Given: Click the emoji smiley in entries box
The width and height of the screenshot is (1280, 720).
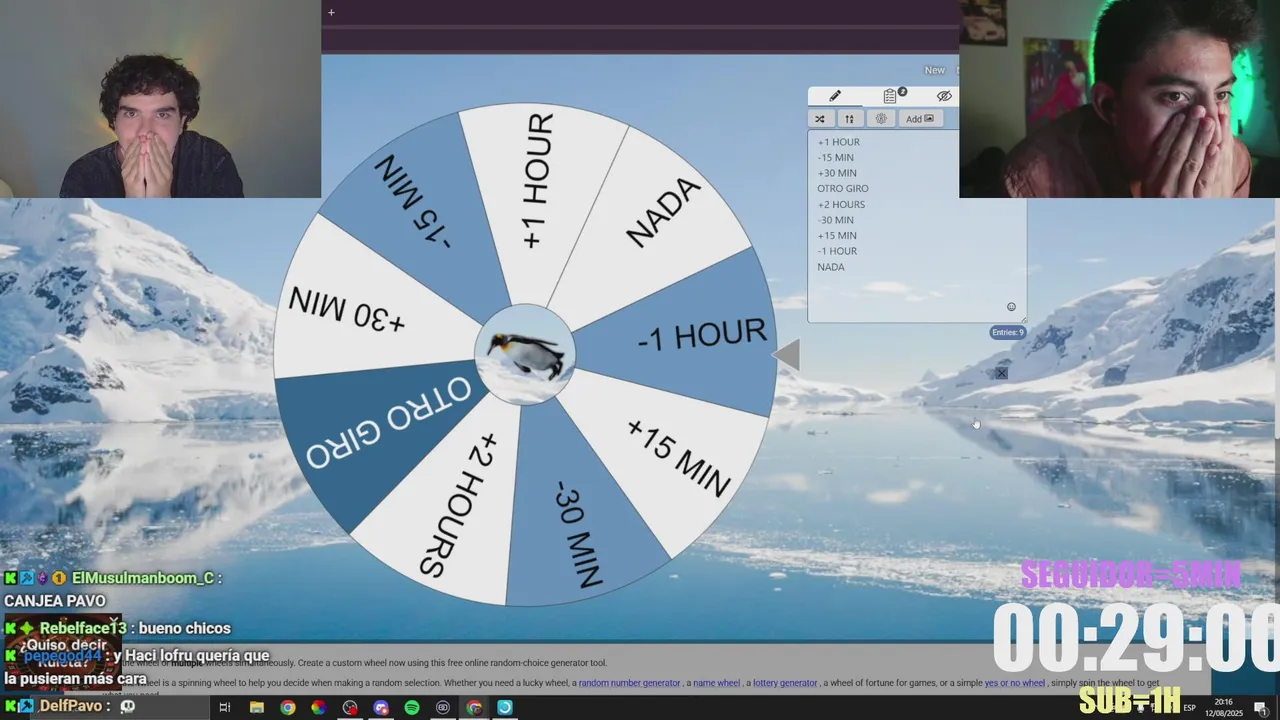Looking at the screenshot, I should pos(1011,307).
